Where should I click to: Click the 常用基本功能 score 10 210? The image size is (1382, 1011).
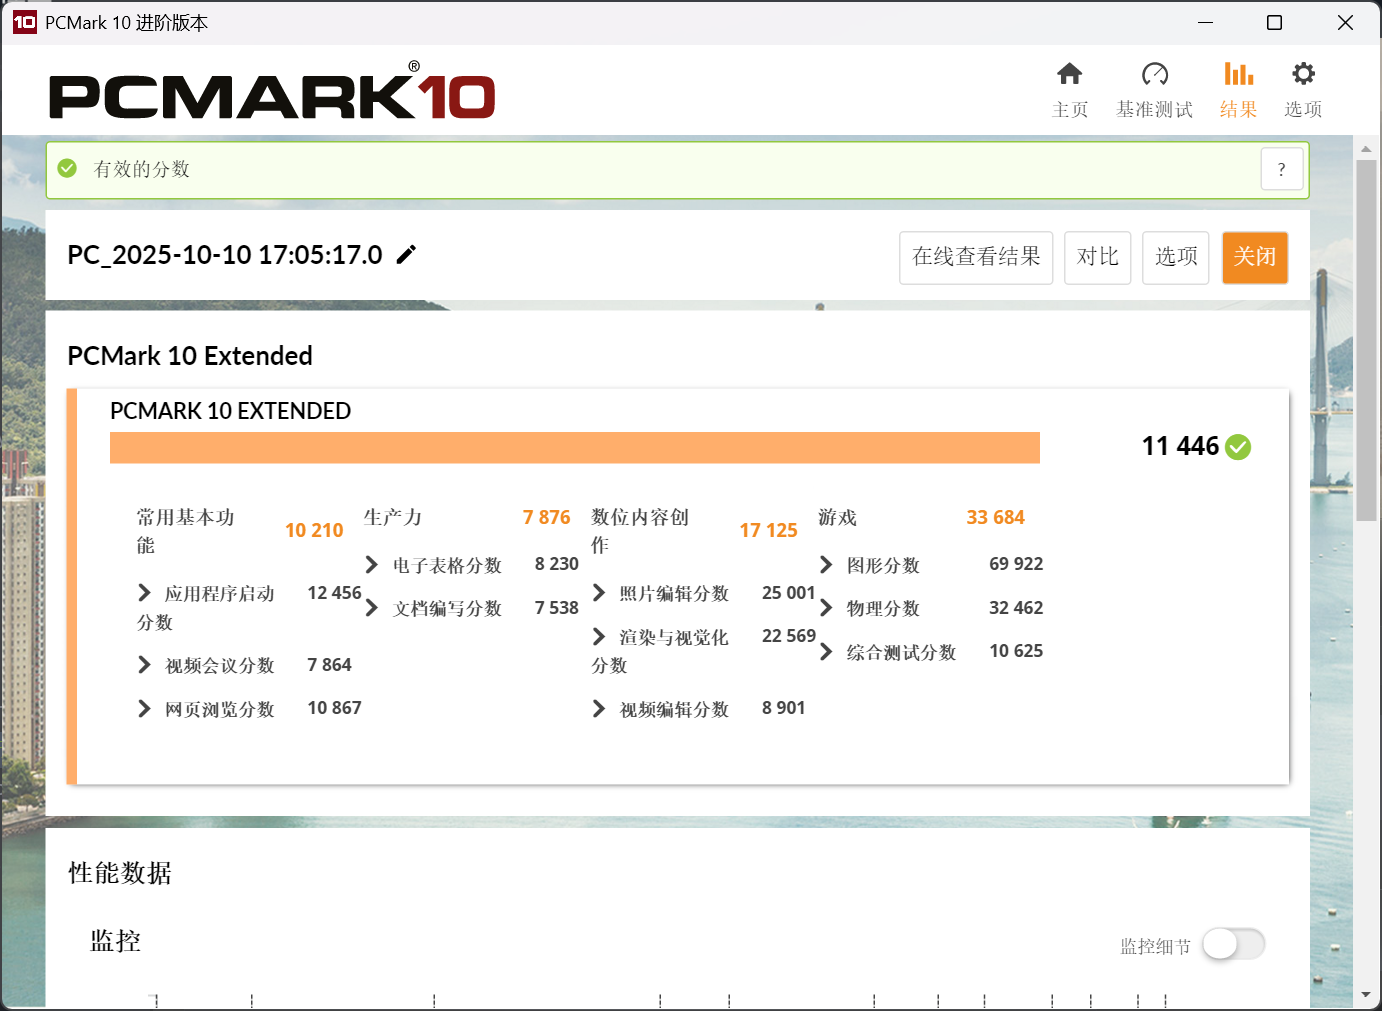(314, 531)
